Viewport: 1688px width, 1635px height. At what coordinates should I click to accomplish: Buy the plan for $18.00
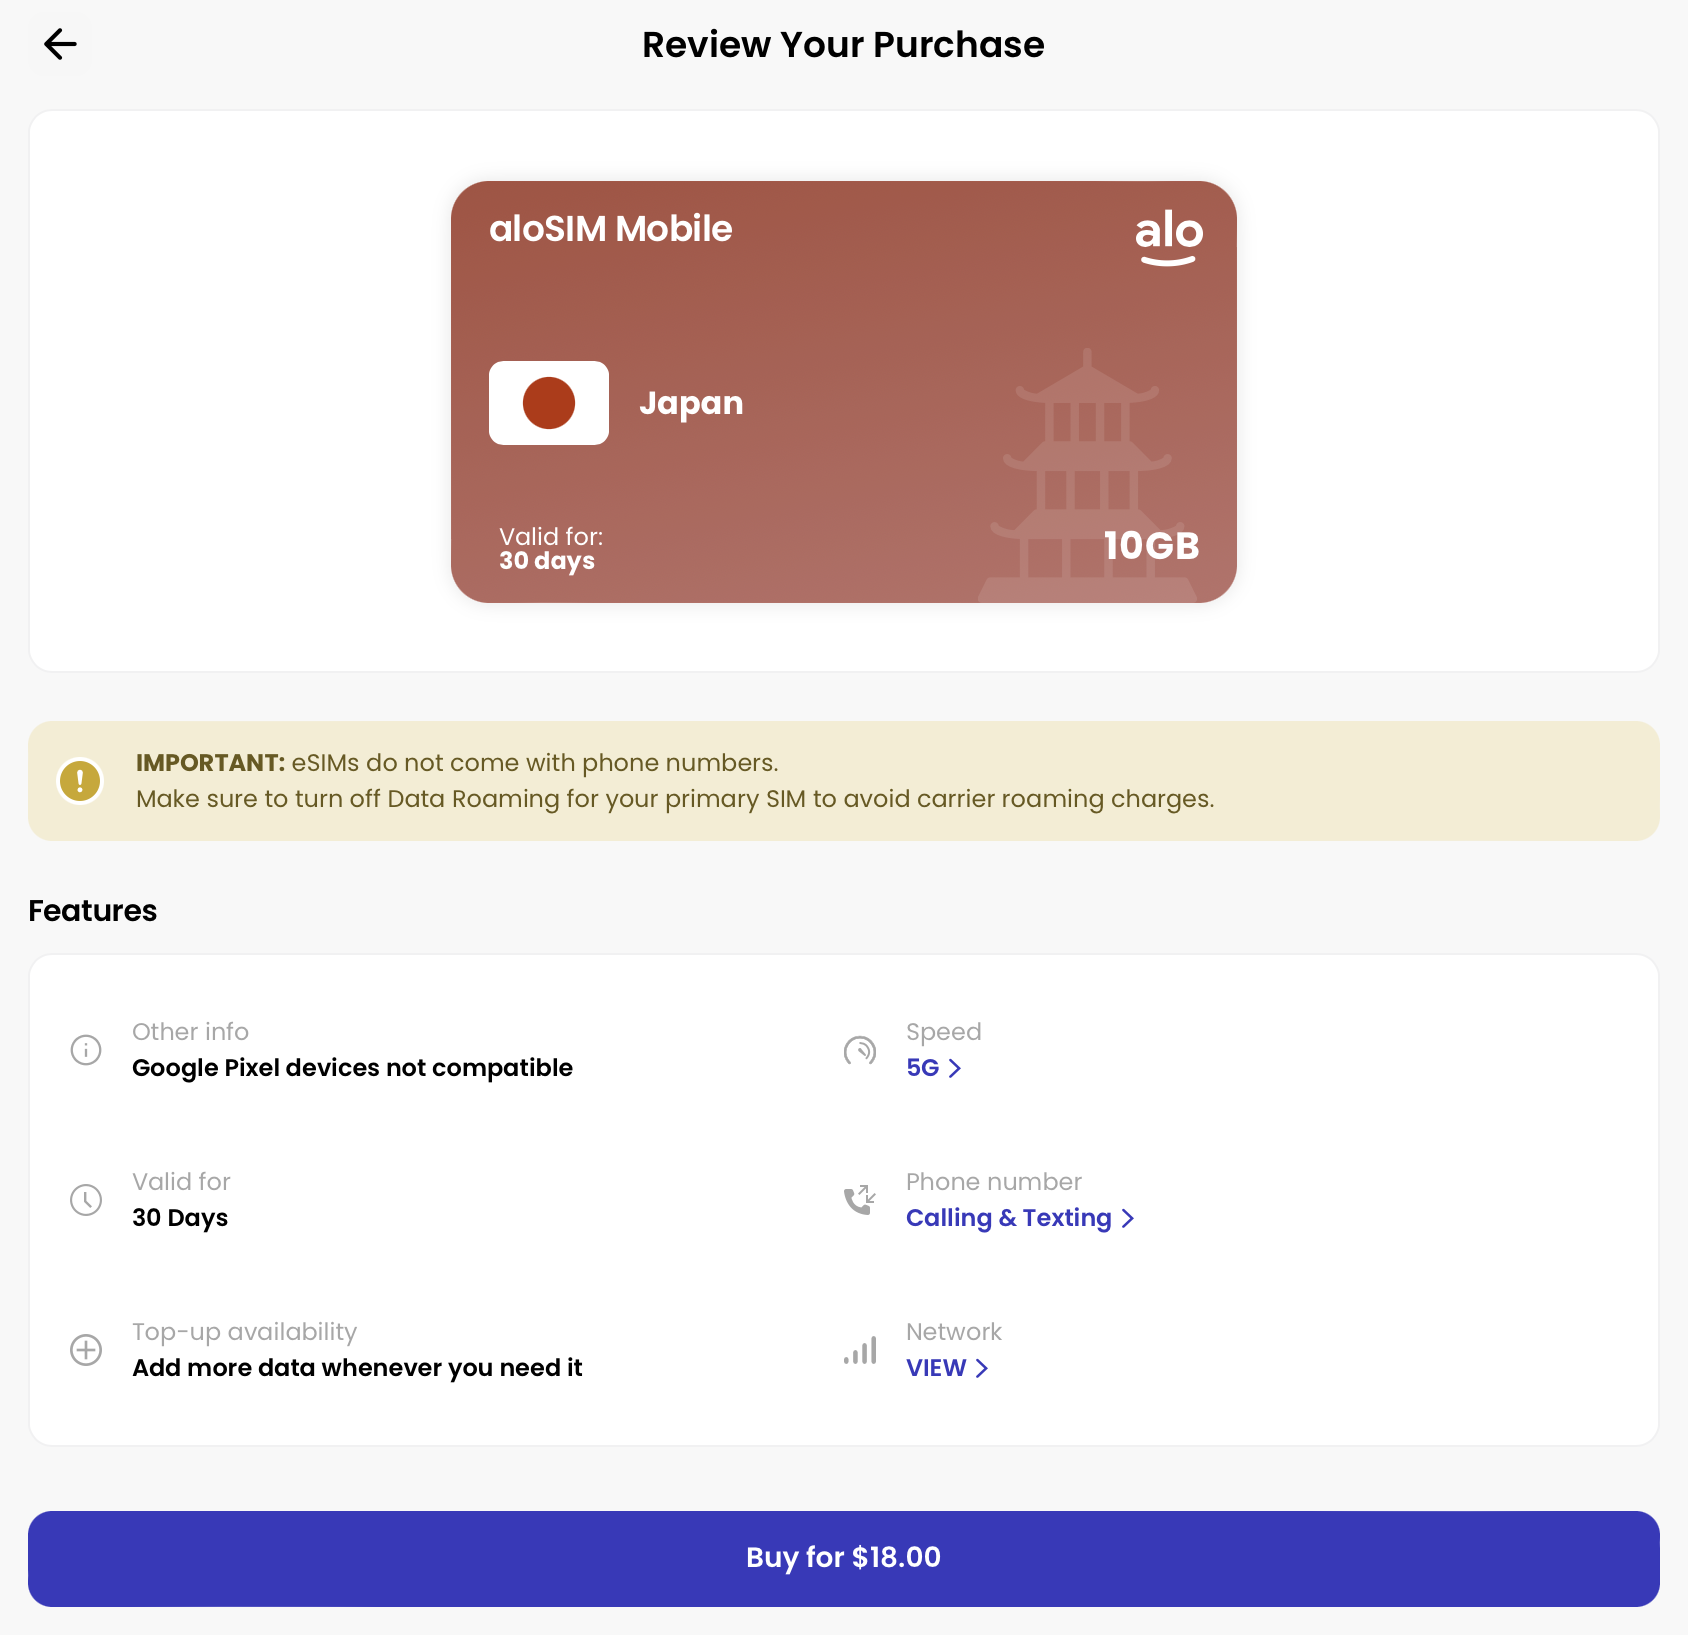844,1559
